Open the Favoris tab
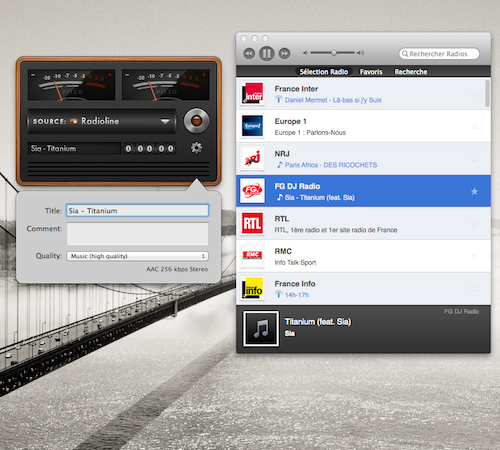 click(x=371, y=72)
